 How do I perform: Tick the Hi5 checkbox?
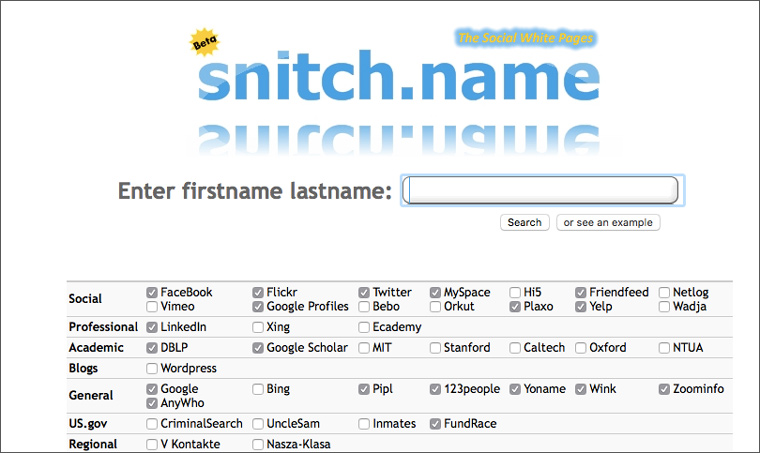coord(515,293)
